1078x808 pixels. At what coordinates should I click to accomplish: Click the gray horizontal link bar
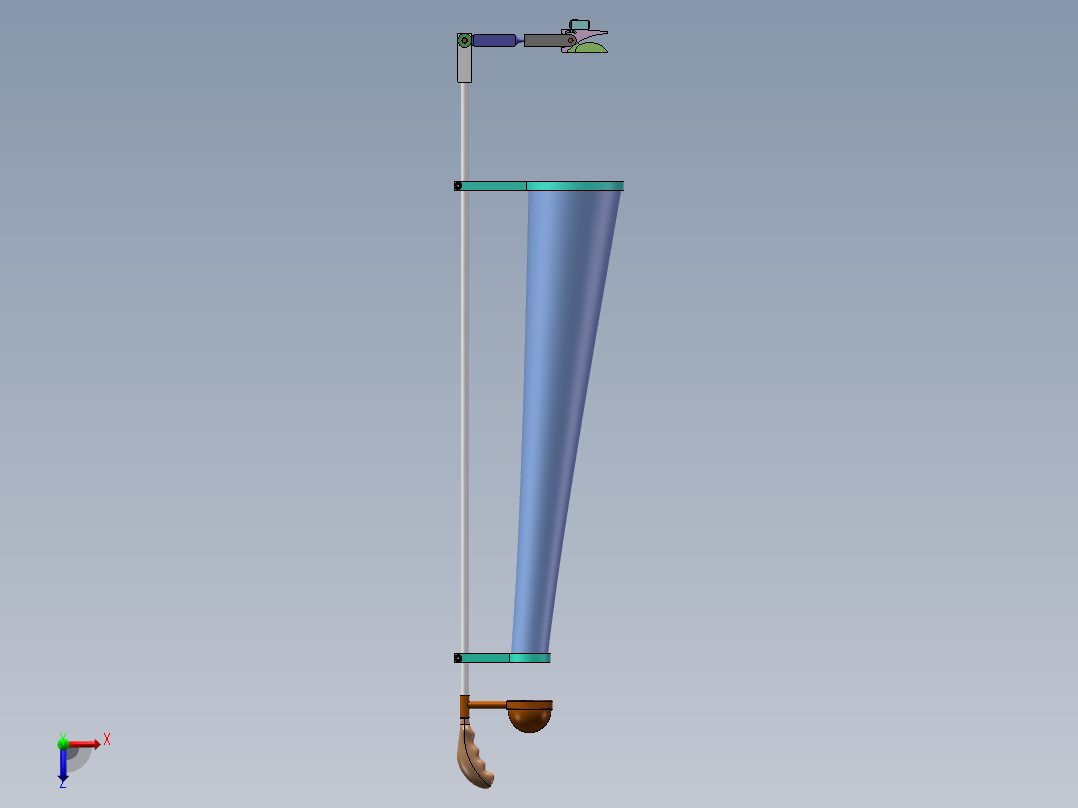pyautogui.click(x=545, y=39)
